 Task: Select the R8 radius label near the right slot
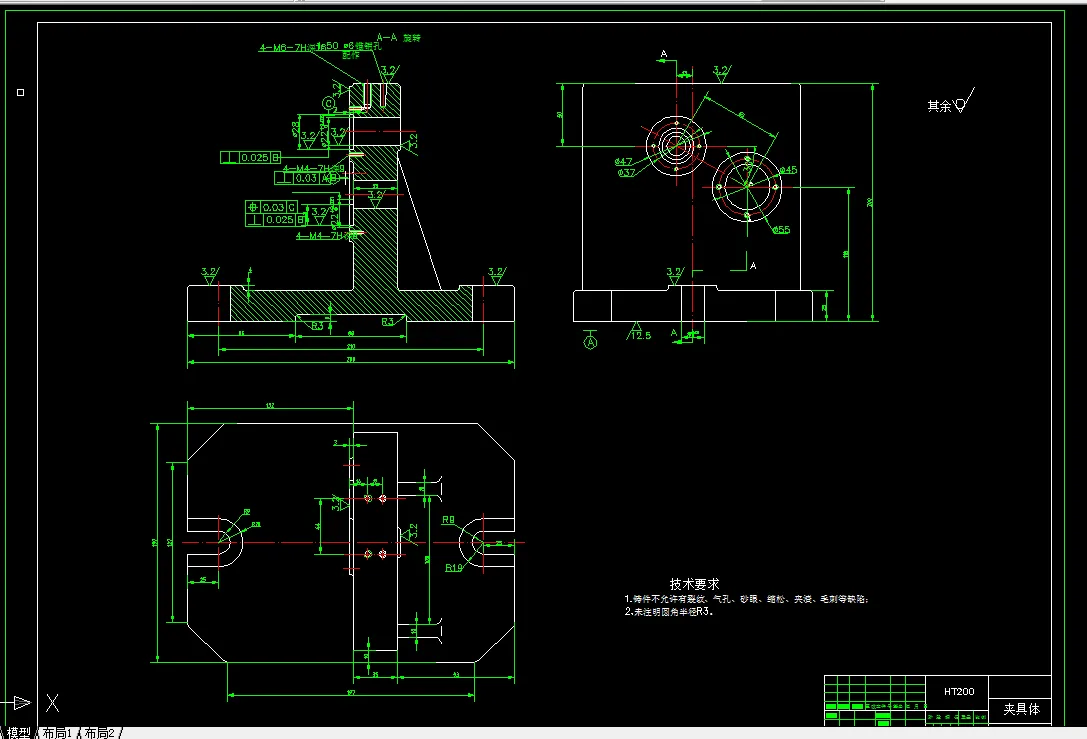449,520
